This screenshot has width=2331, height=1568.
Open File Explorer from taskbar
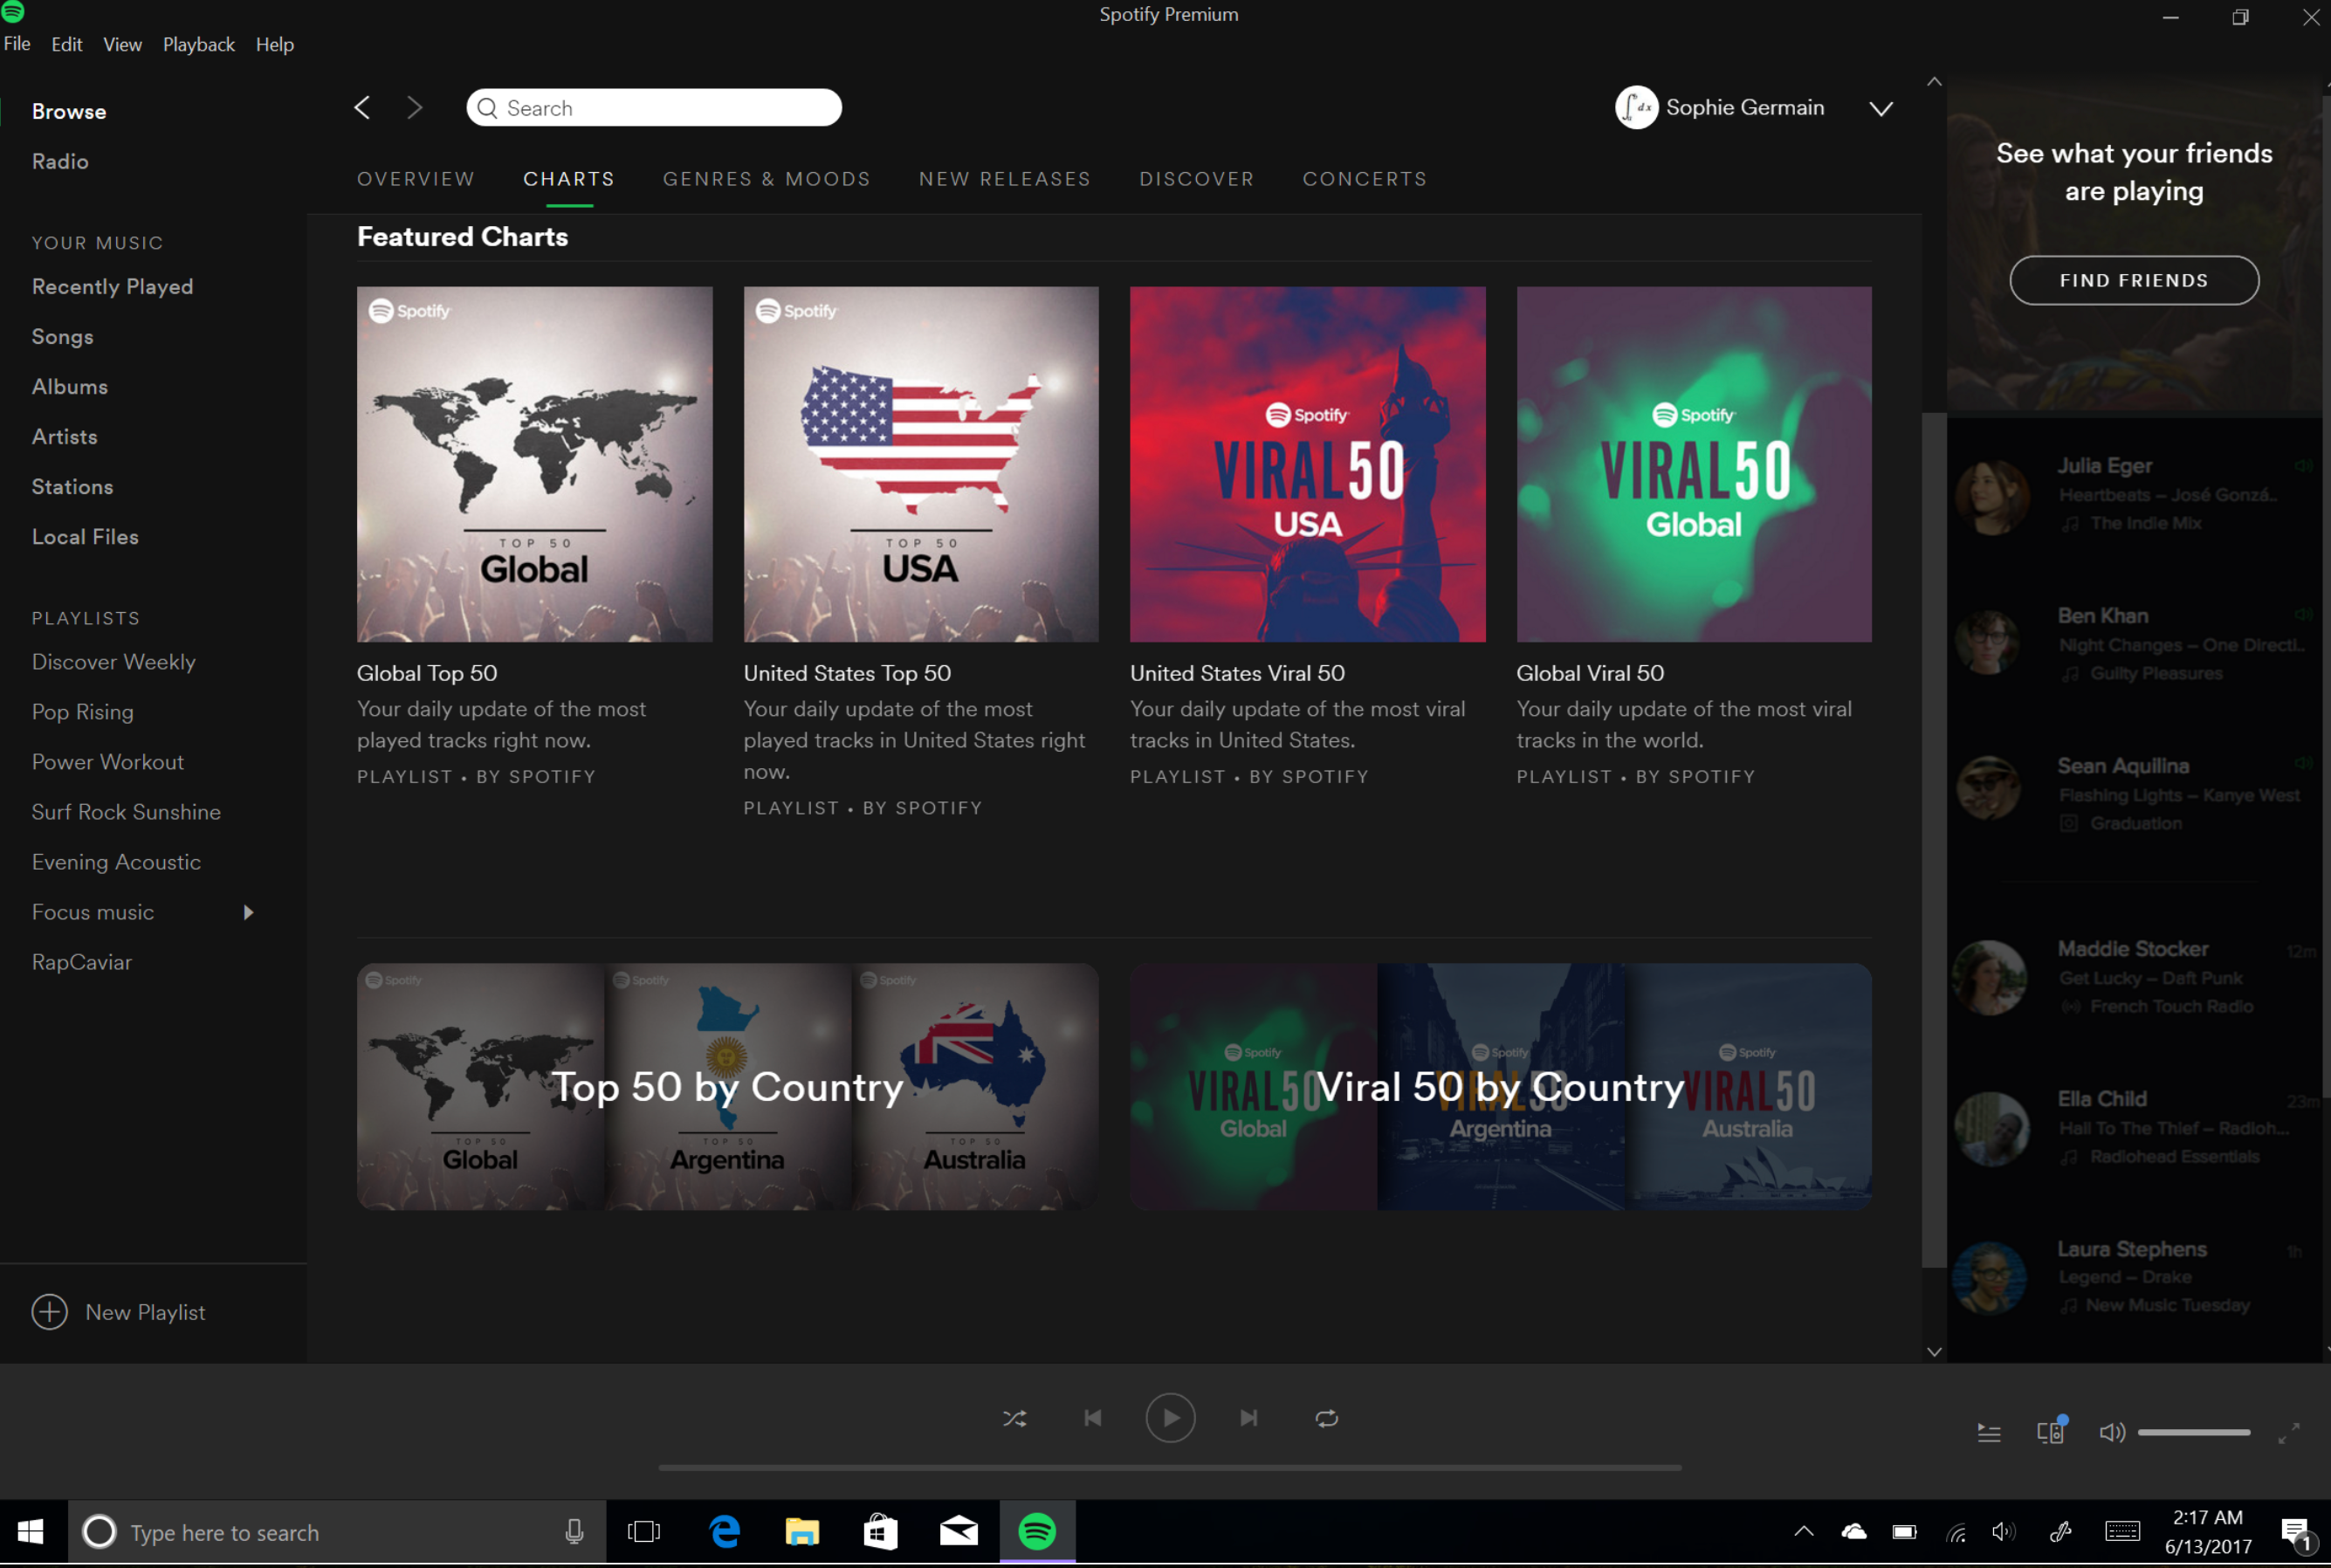802,1531
